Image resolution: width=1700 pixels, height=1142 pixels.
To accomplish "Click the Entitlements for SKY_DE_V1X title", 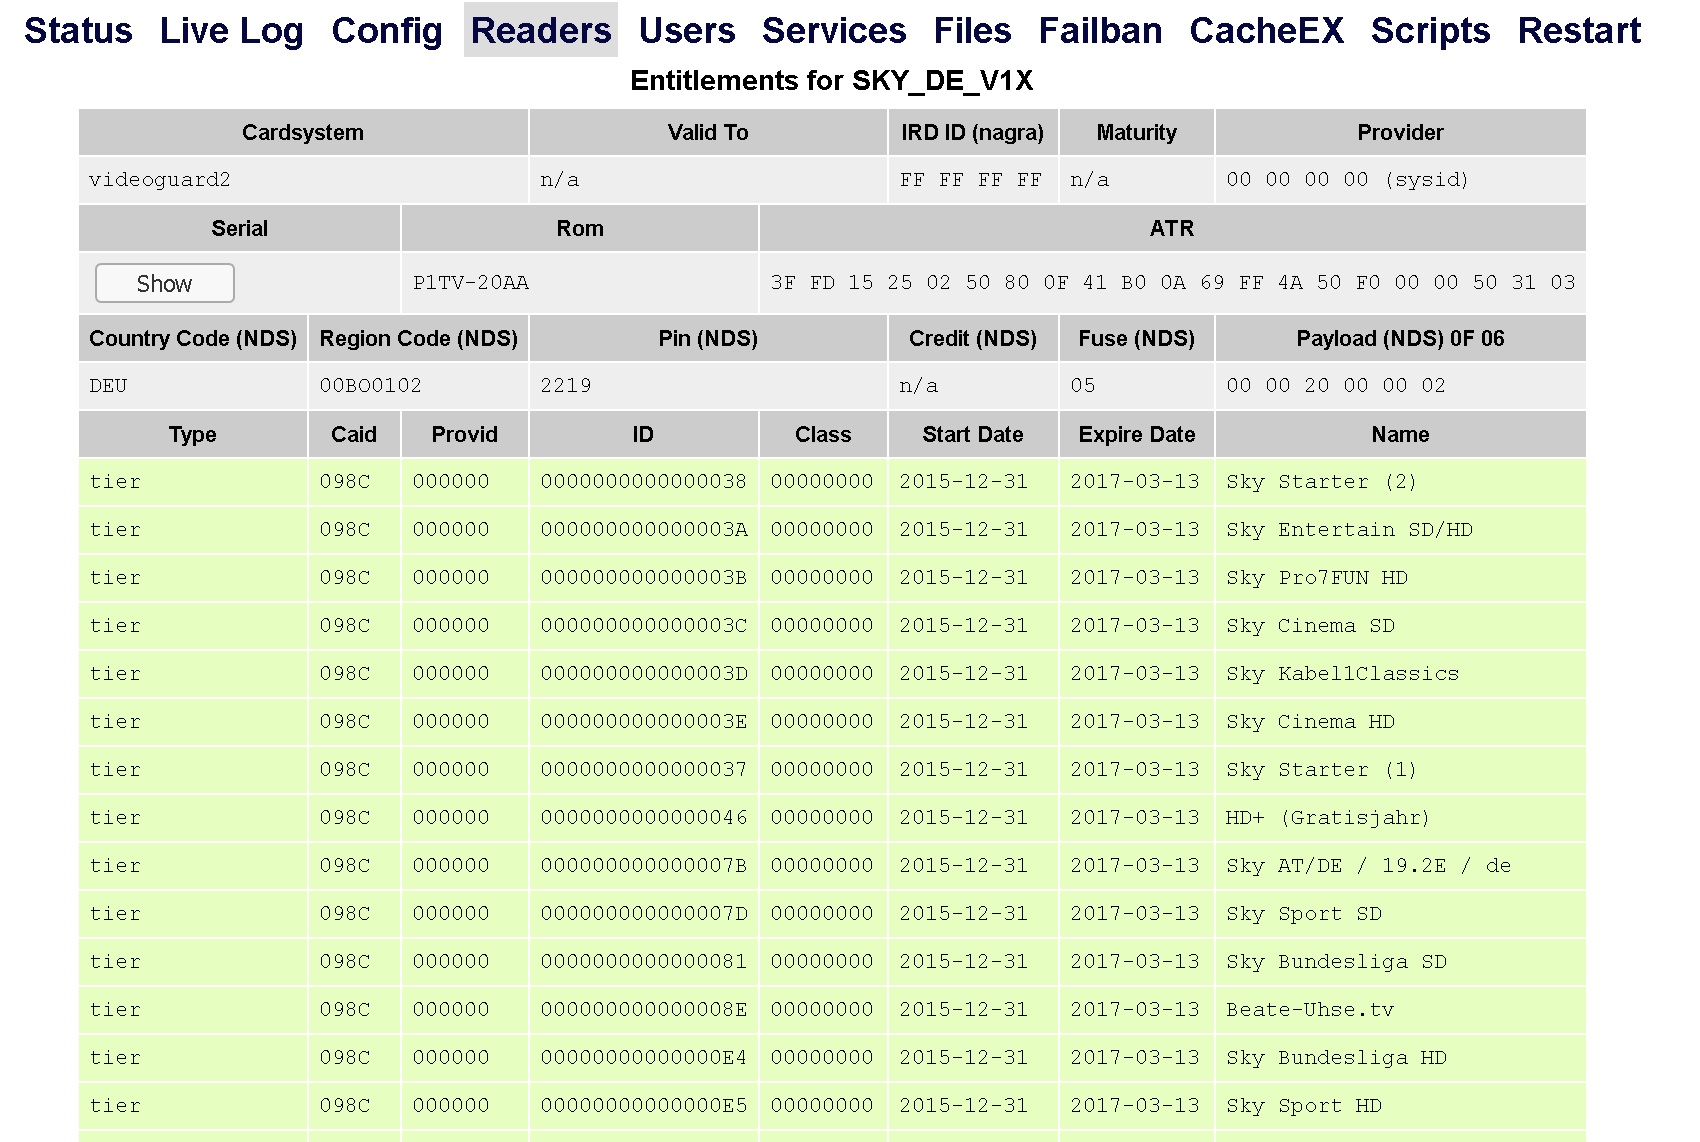I will coord(832,81).
